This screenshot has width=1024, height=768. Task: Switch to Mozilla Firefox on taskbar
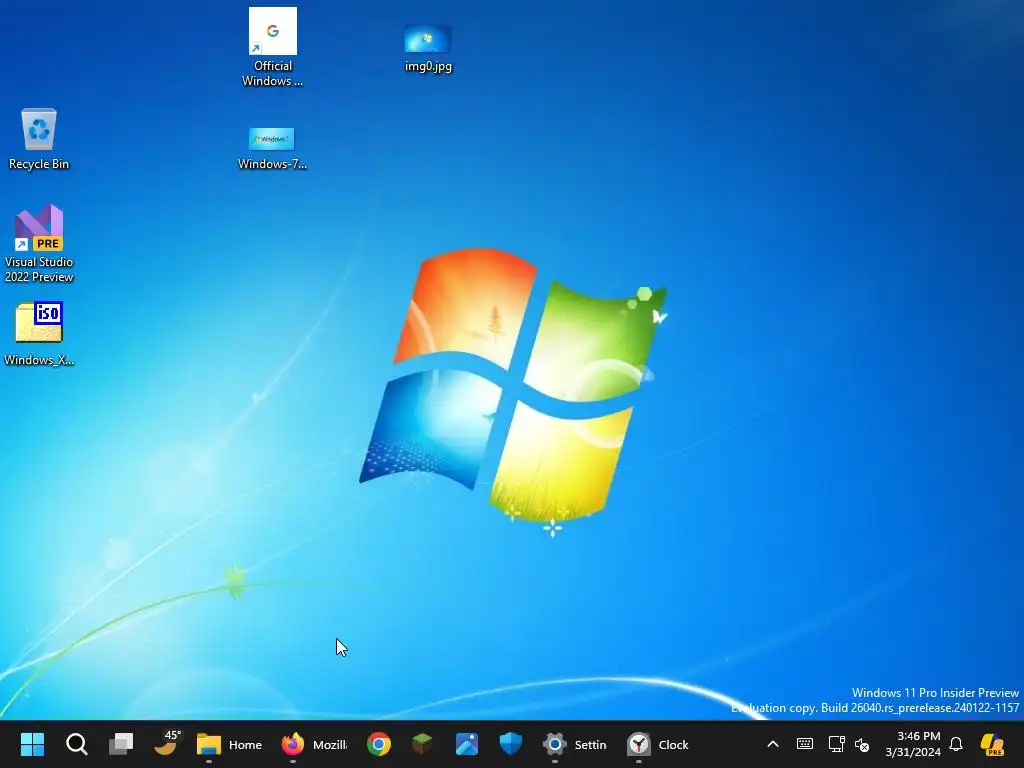[x=314, y=744]
